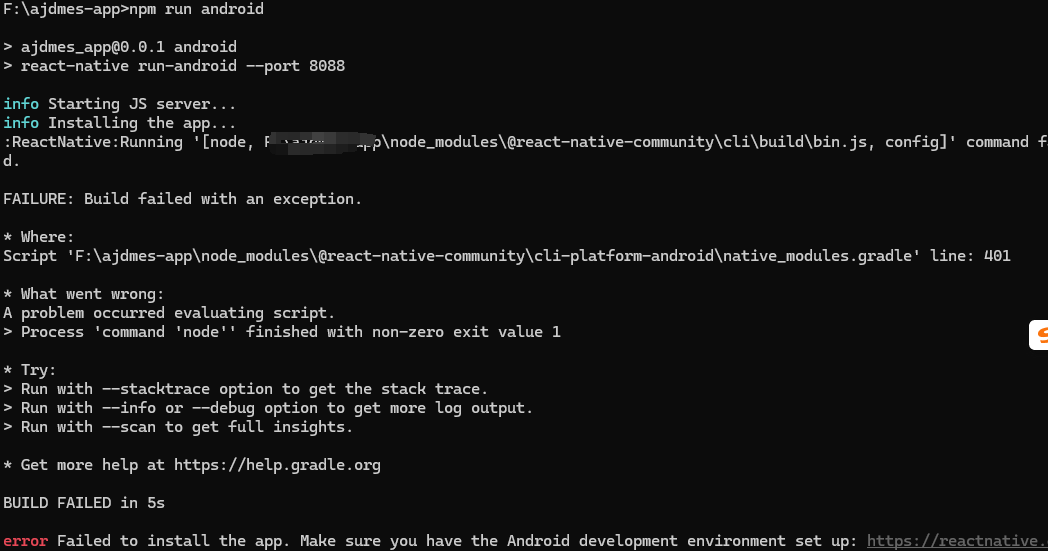Click 'Run with --stacktrace option' line

pos(246,389)
